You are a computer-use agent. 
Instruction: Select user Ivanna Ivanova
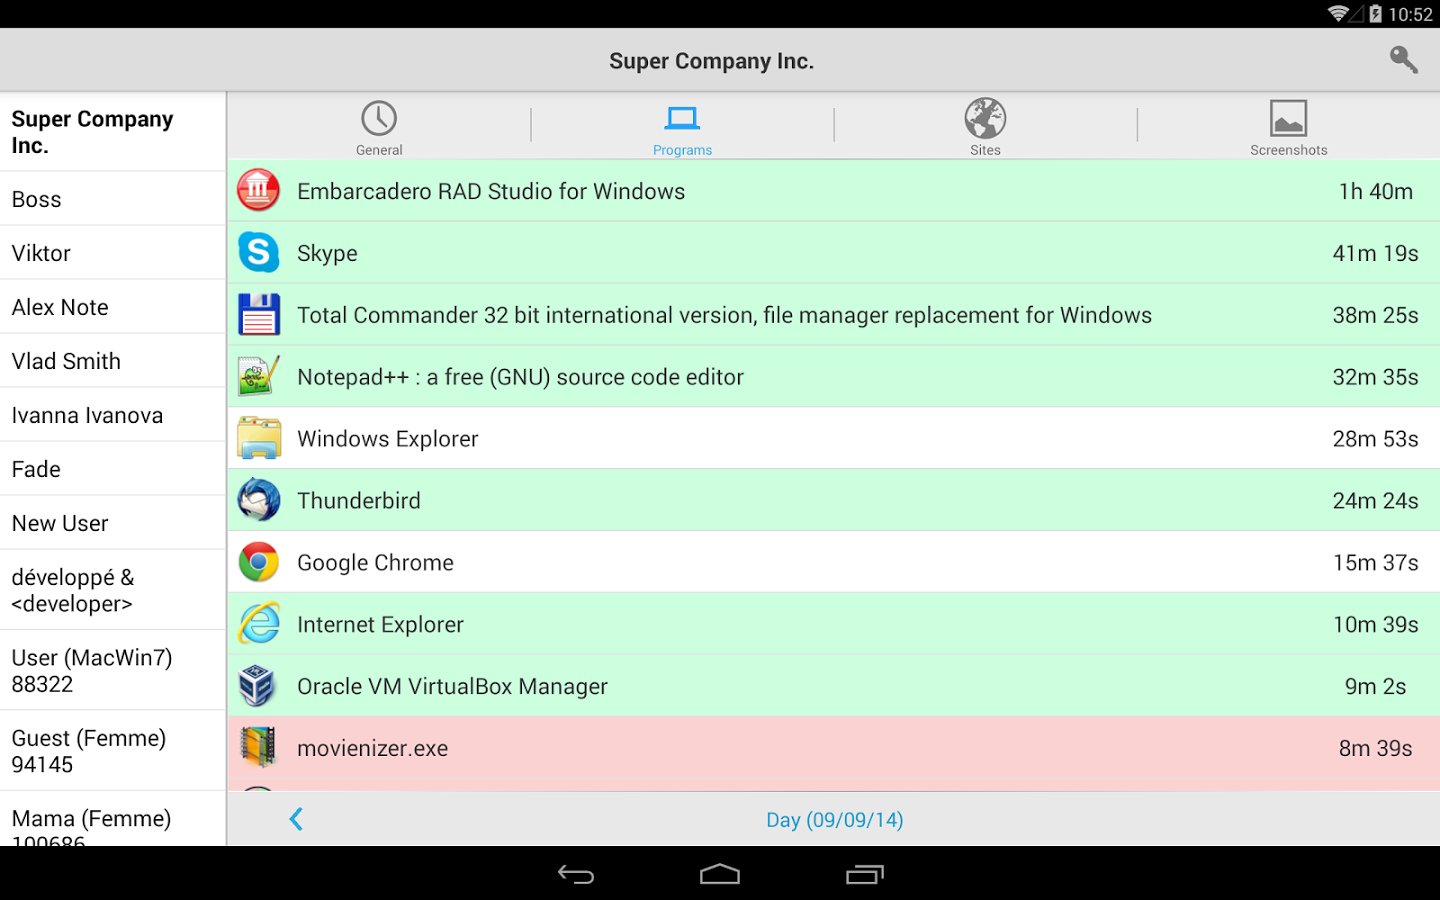(113, 415)
